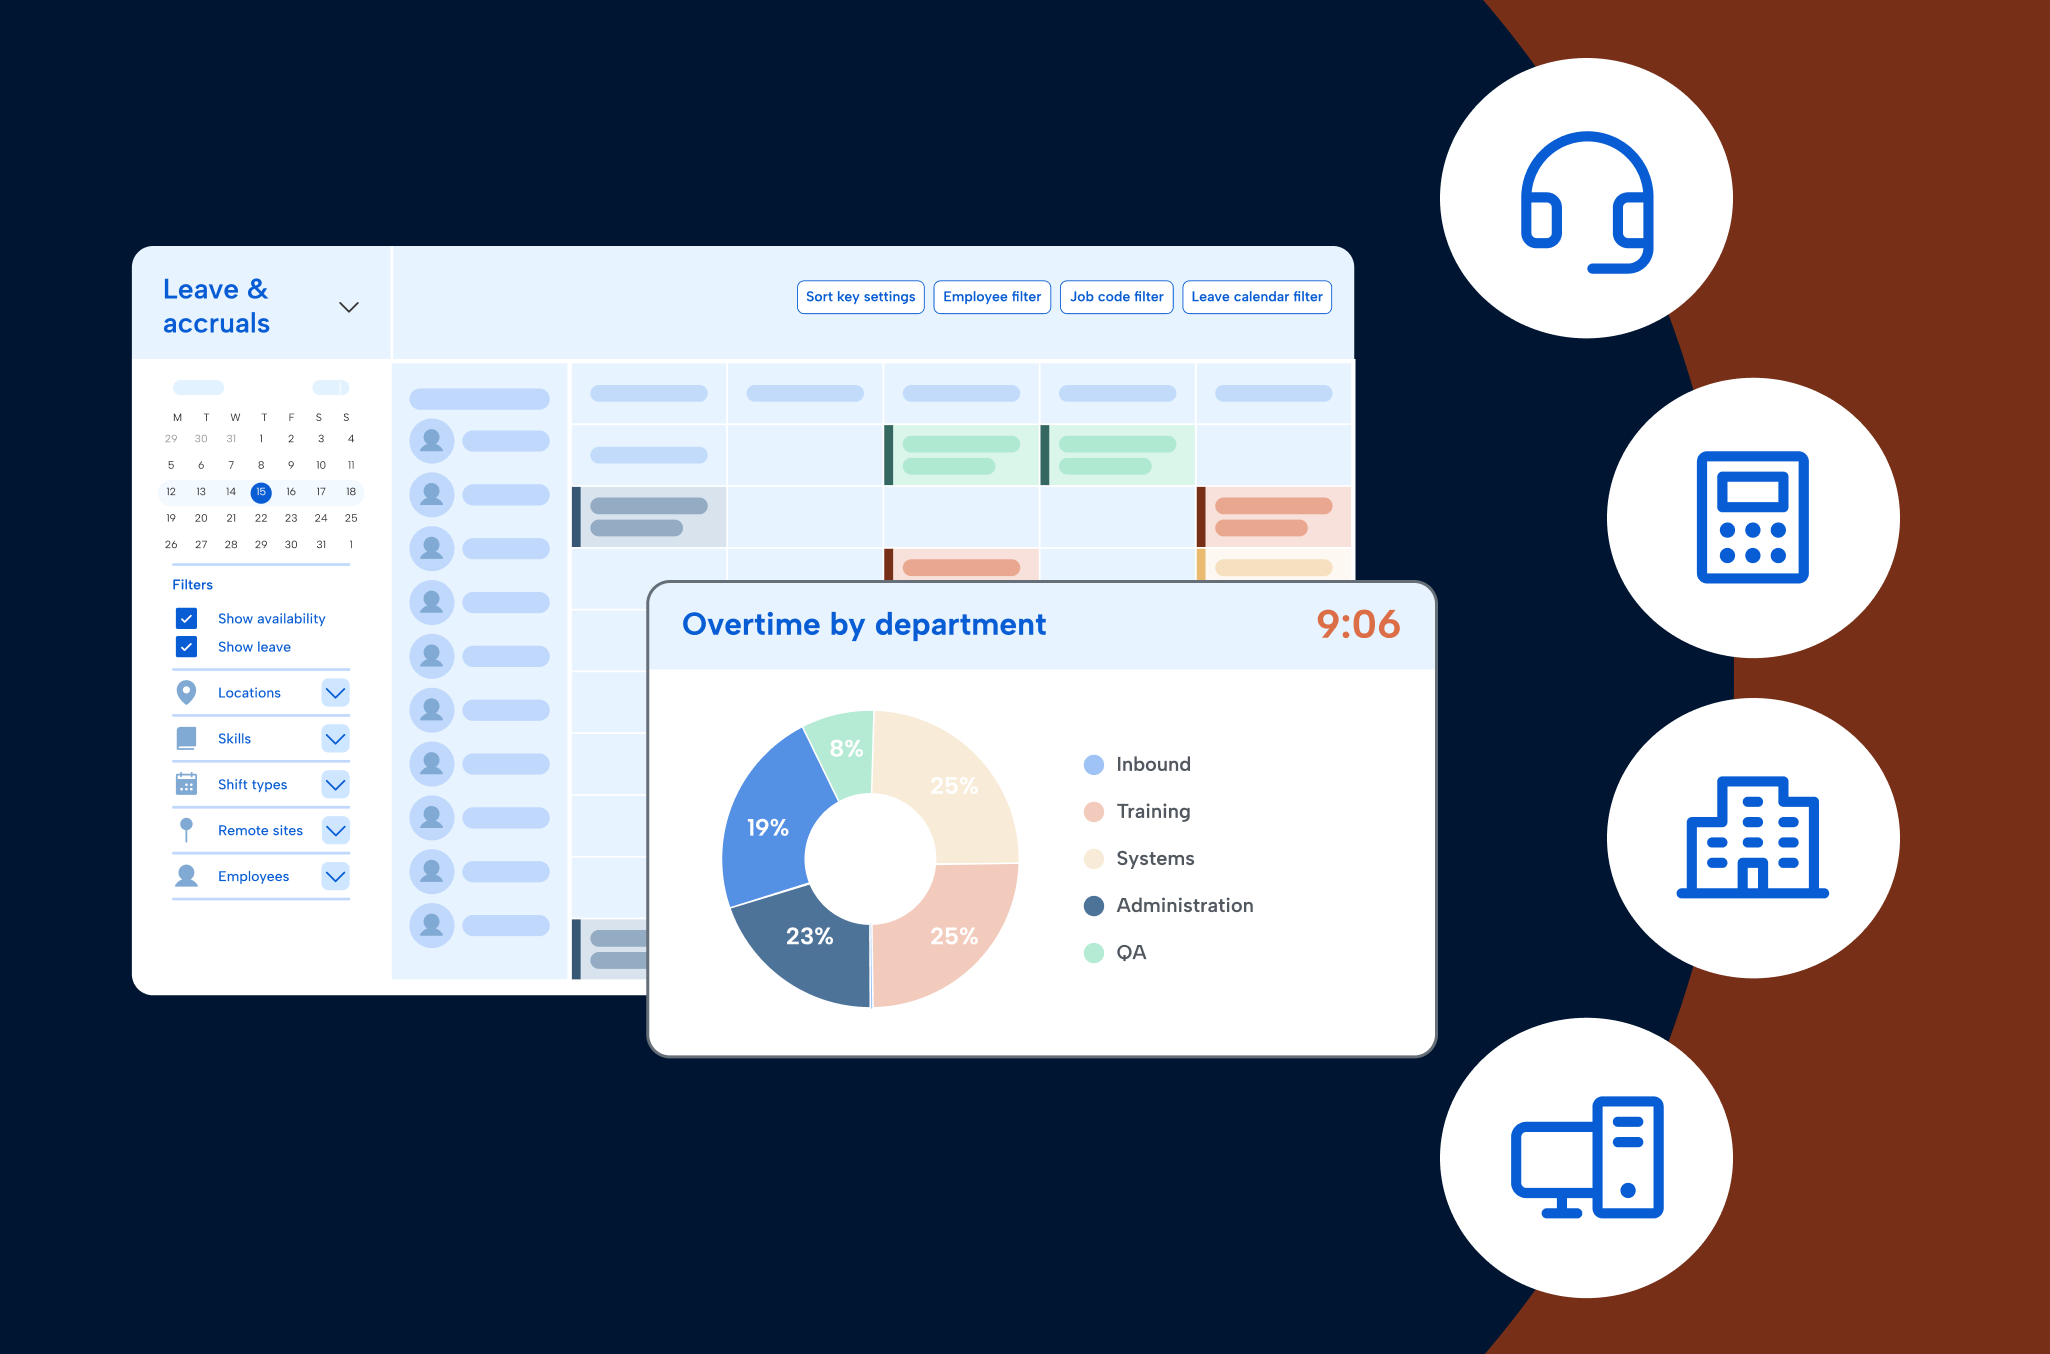Viewport: 2050px width, 1354px height.
Task: Select the Systems legend swatch
Action: tap(1094, 859)
